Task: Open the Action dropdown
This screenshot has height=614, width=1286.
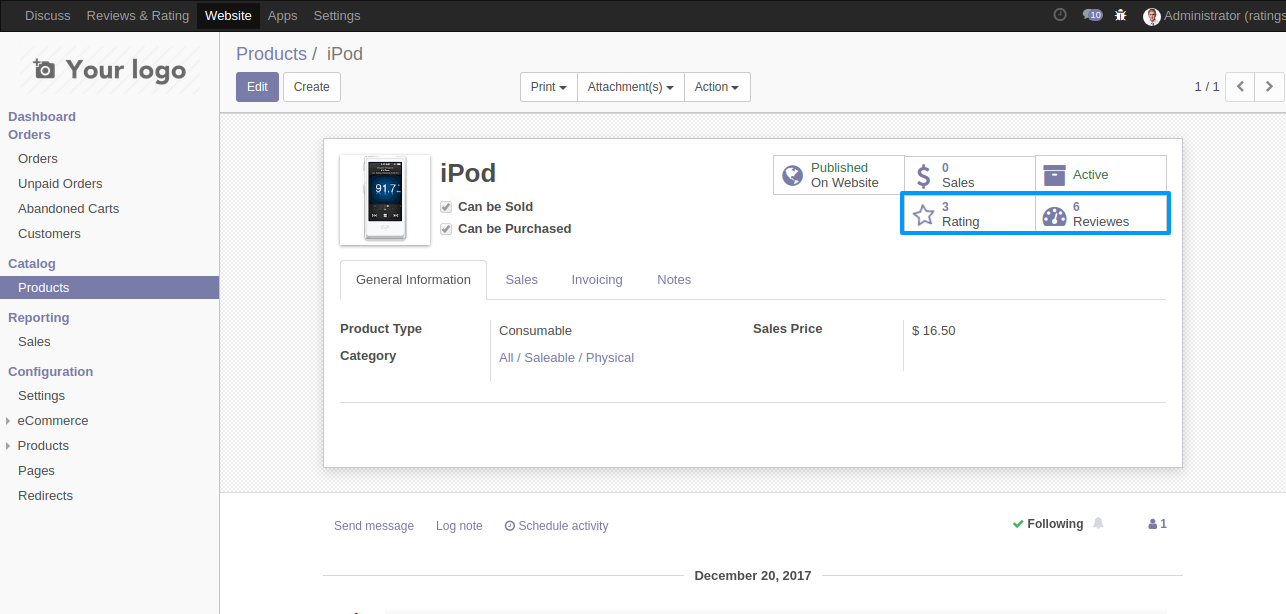Action: pyautogui.click(x=717, y=87)
